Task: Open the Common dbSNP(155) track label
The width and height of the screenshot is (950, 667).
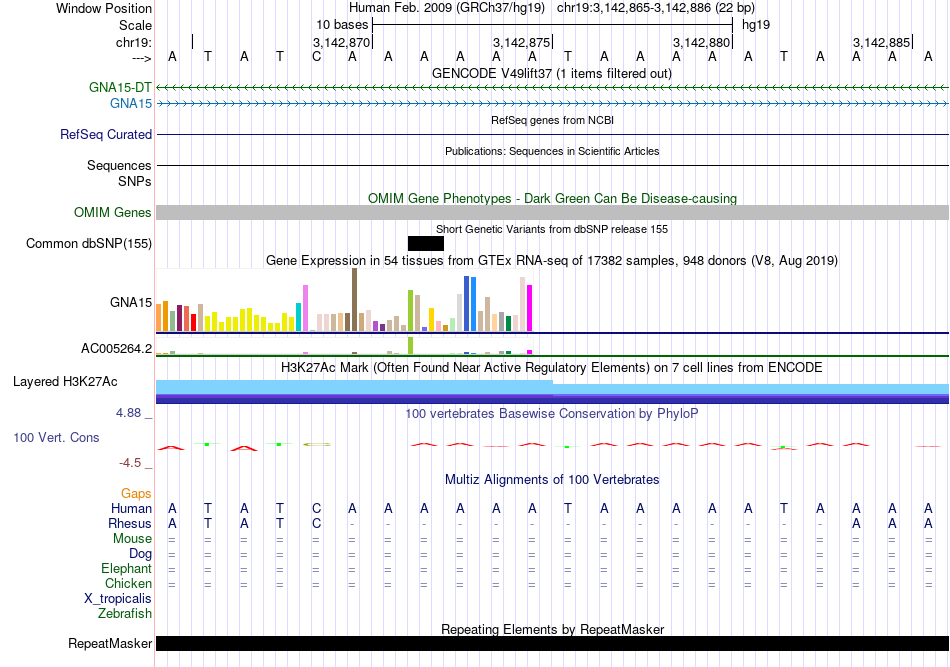Action: click(x=89, y=244)
